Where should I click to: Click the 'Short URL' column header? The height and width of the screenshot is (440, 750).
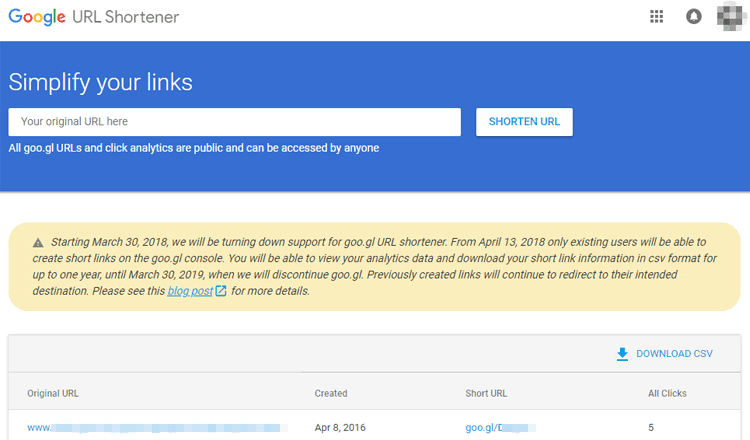click(486, 394)
